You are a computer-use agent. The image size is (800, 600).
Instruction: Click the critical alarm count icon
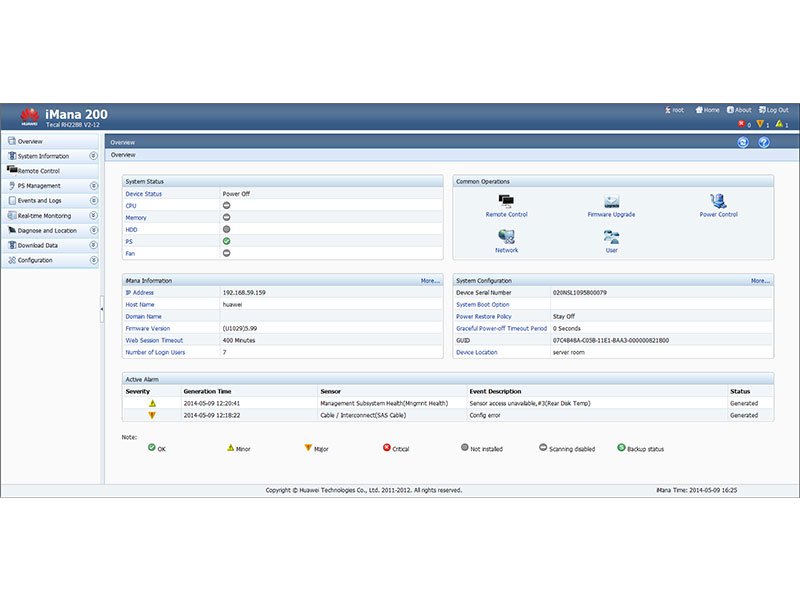pyautogui.click(x=741, y=124)
